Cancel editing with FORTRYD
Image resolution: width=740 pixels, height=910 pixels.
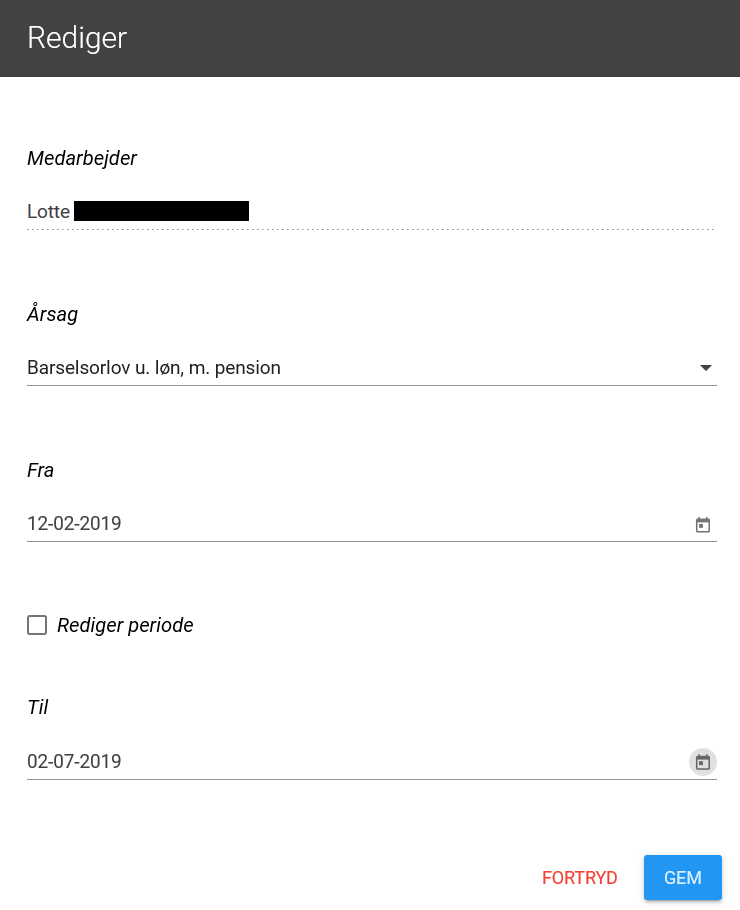pyautogui.click(x=579, y=878)
